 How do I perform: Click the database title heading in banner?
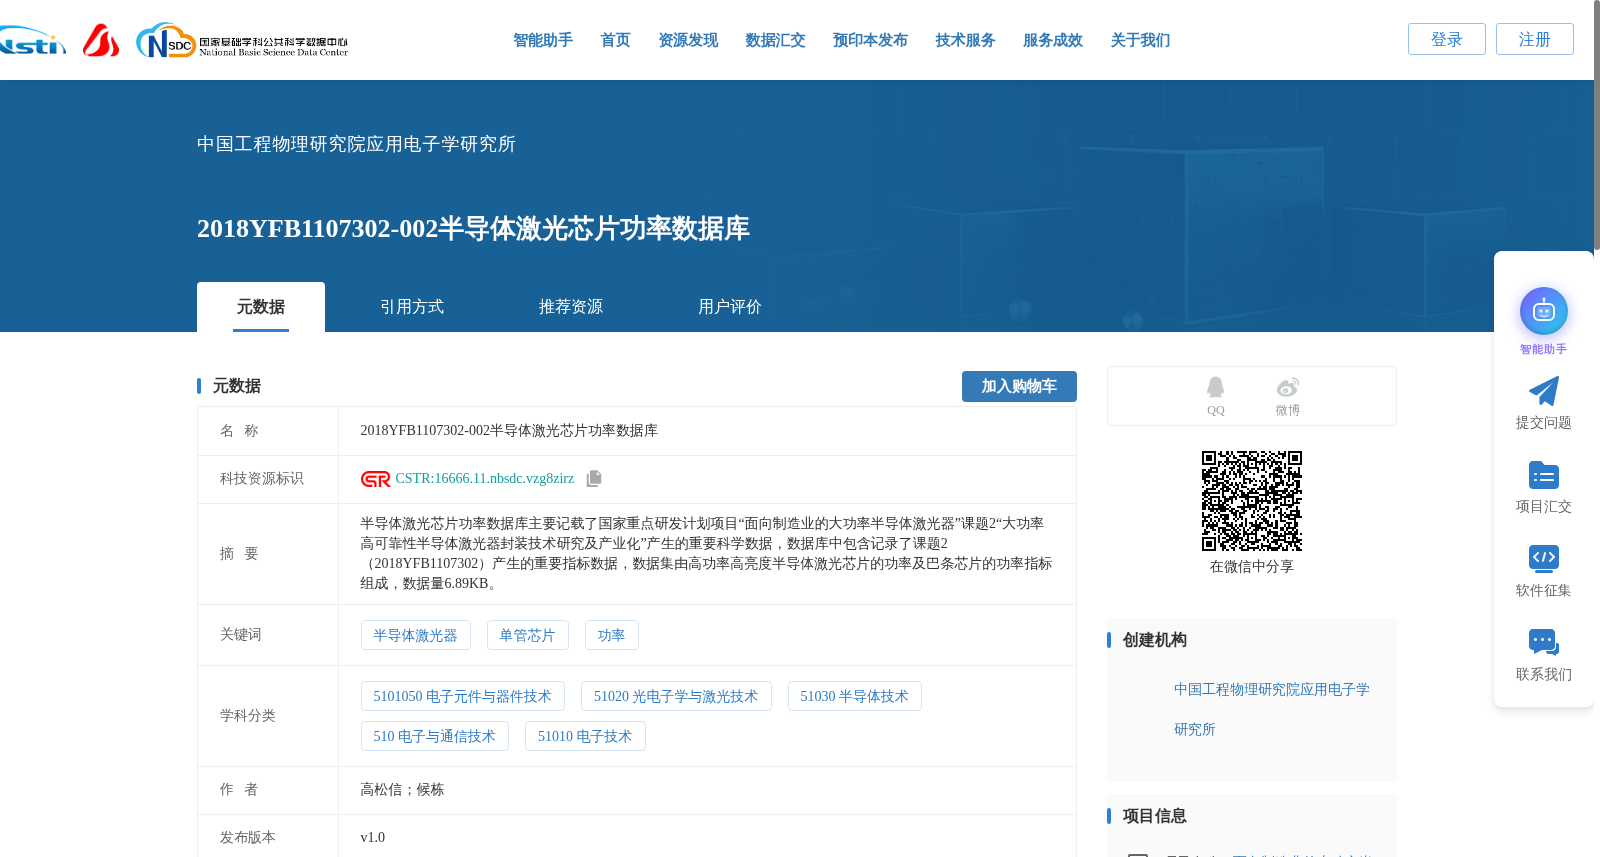473,229
